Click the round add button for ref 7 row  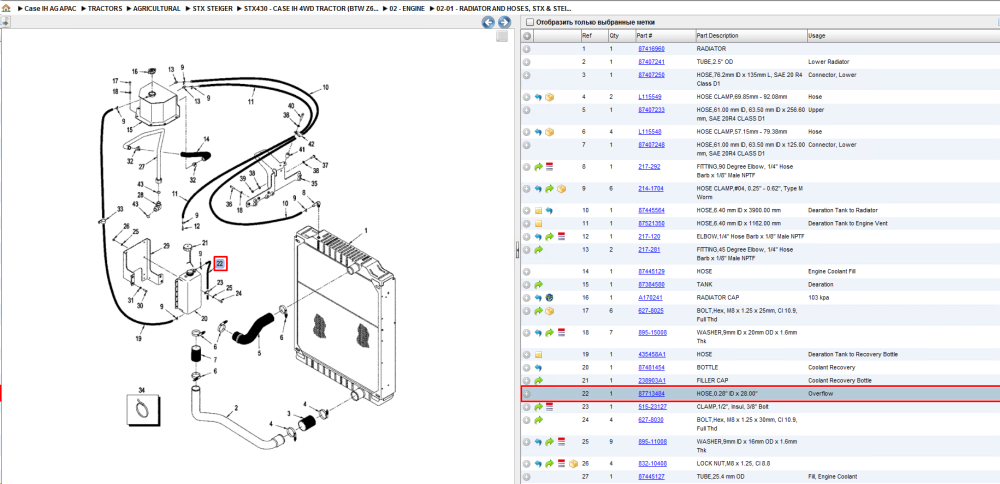pyautogui.click(x=527, y=145)
